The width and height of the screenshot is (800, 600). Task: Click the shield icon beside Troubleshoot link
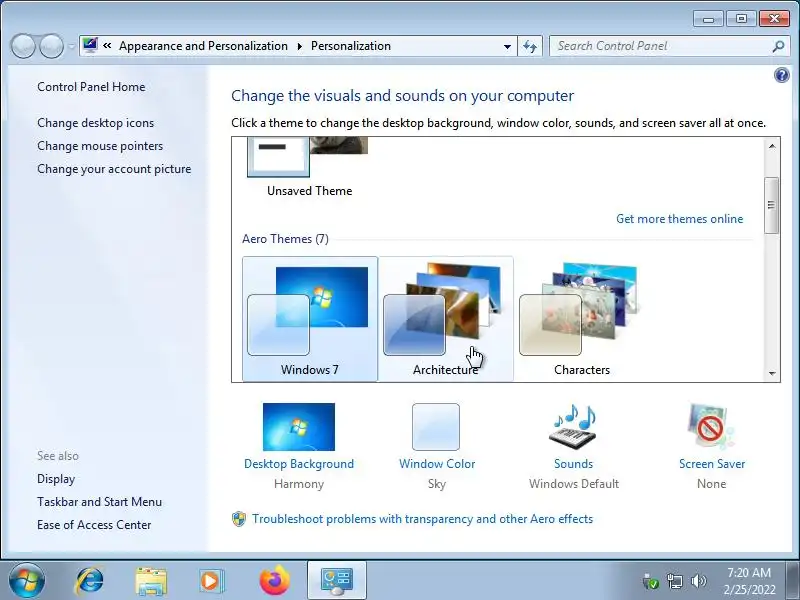coord(239,519)
